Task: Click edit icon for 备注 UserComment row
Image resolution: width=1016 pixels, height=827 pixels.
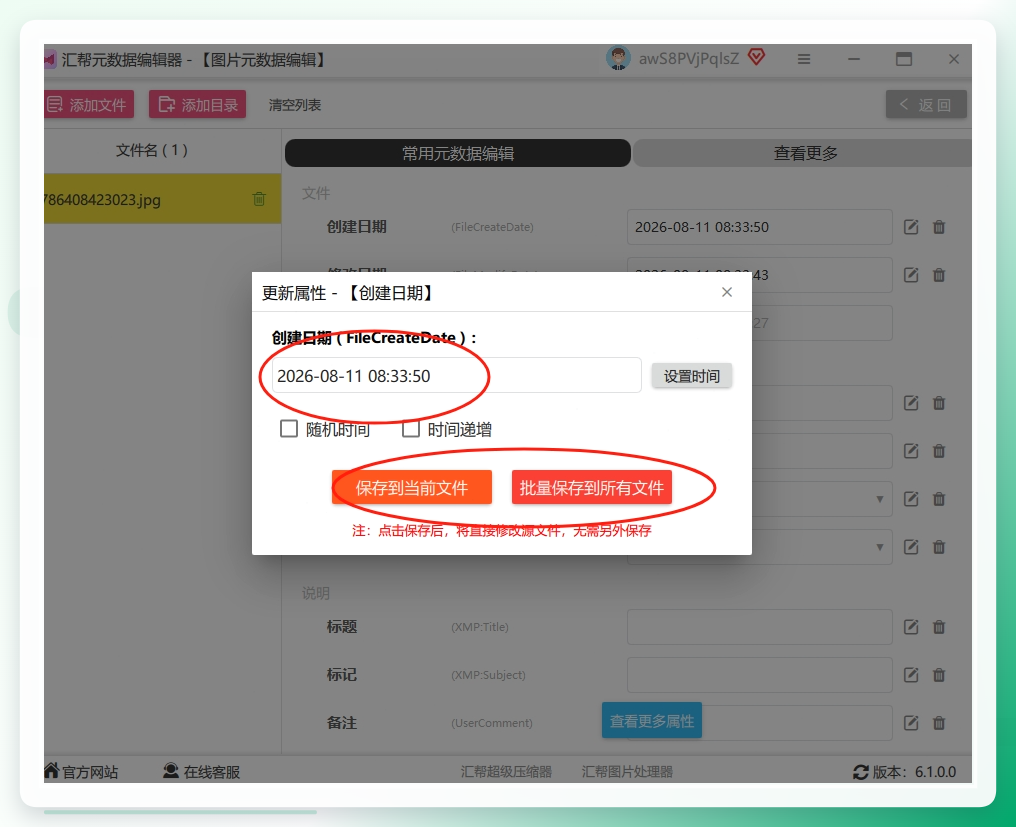Action: click(911, 723)
